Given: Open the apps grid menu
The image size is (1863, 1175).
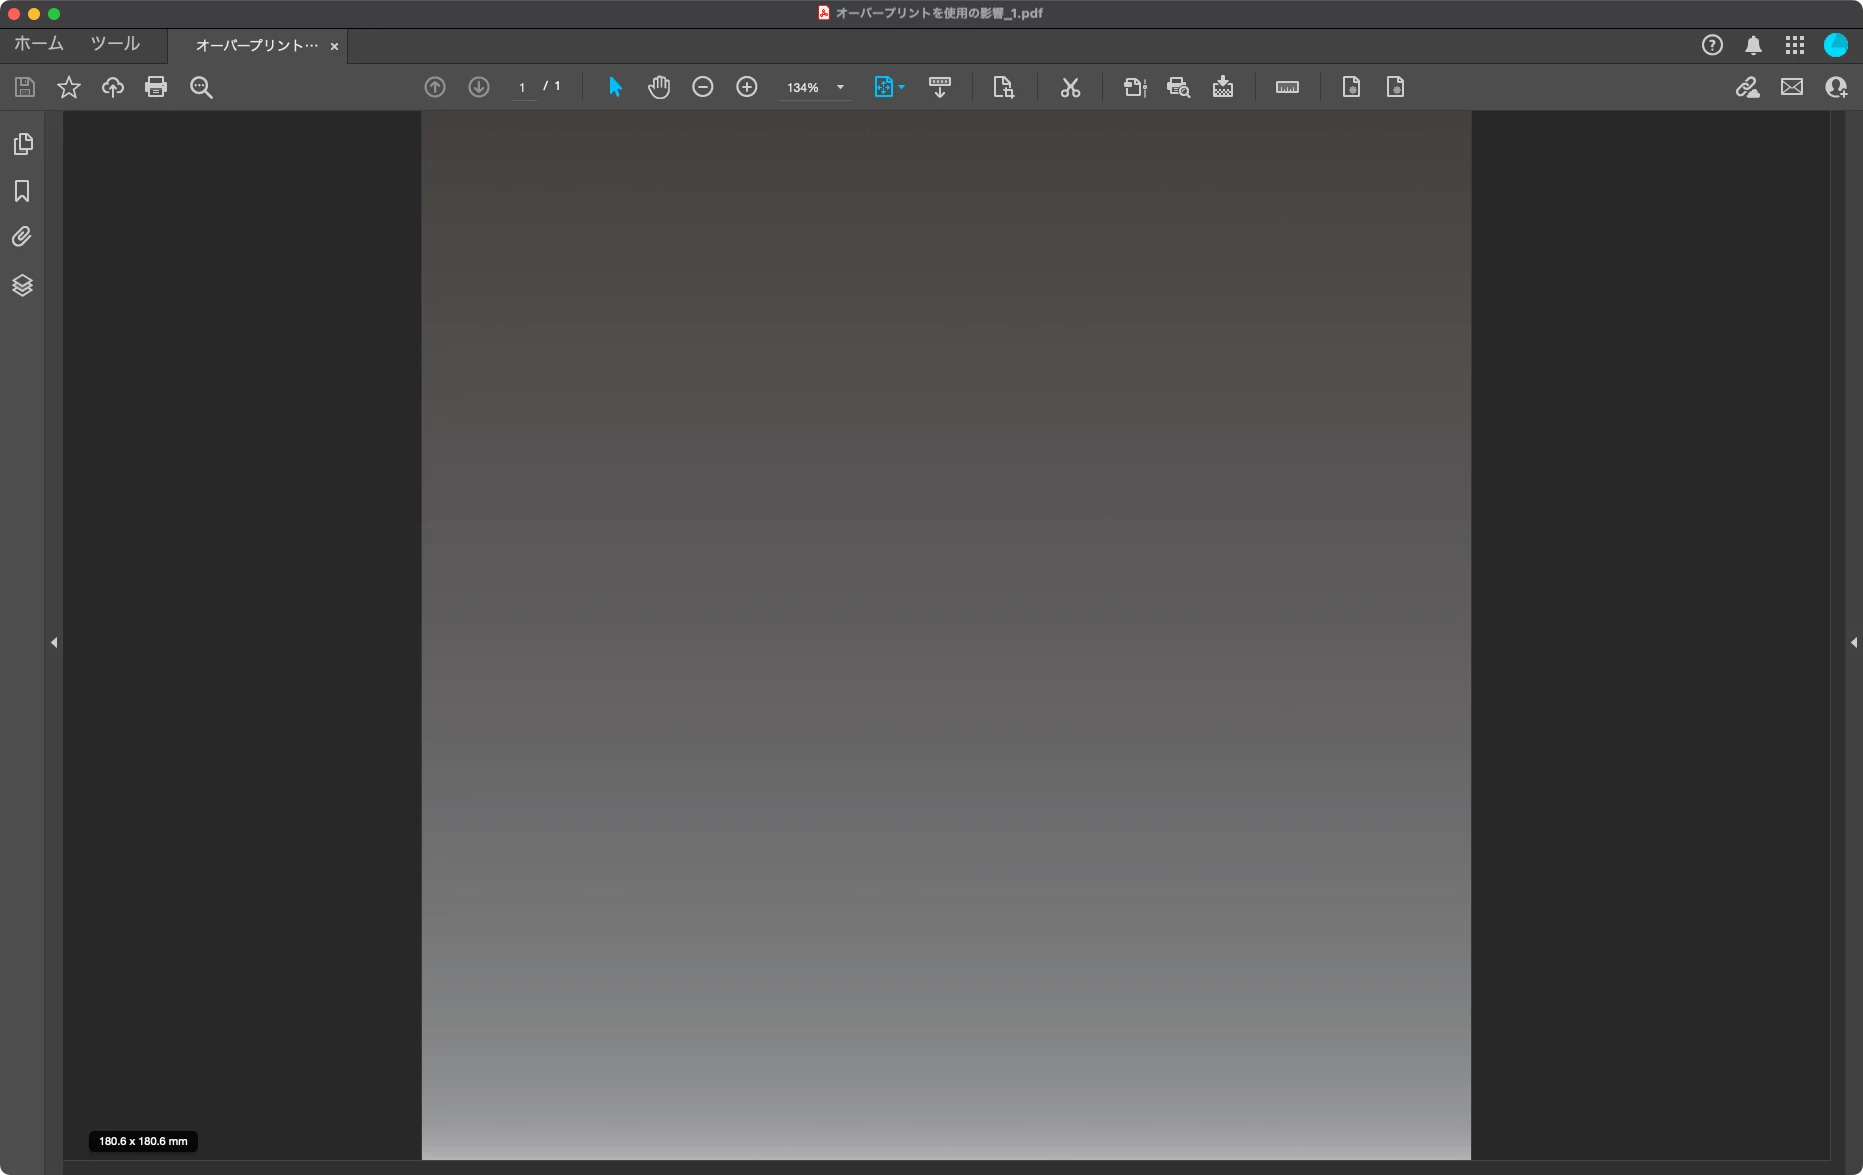Looking at the screenshot, I should click(x=1795, y=45).
